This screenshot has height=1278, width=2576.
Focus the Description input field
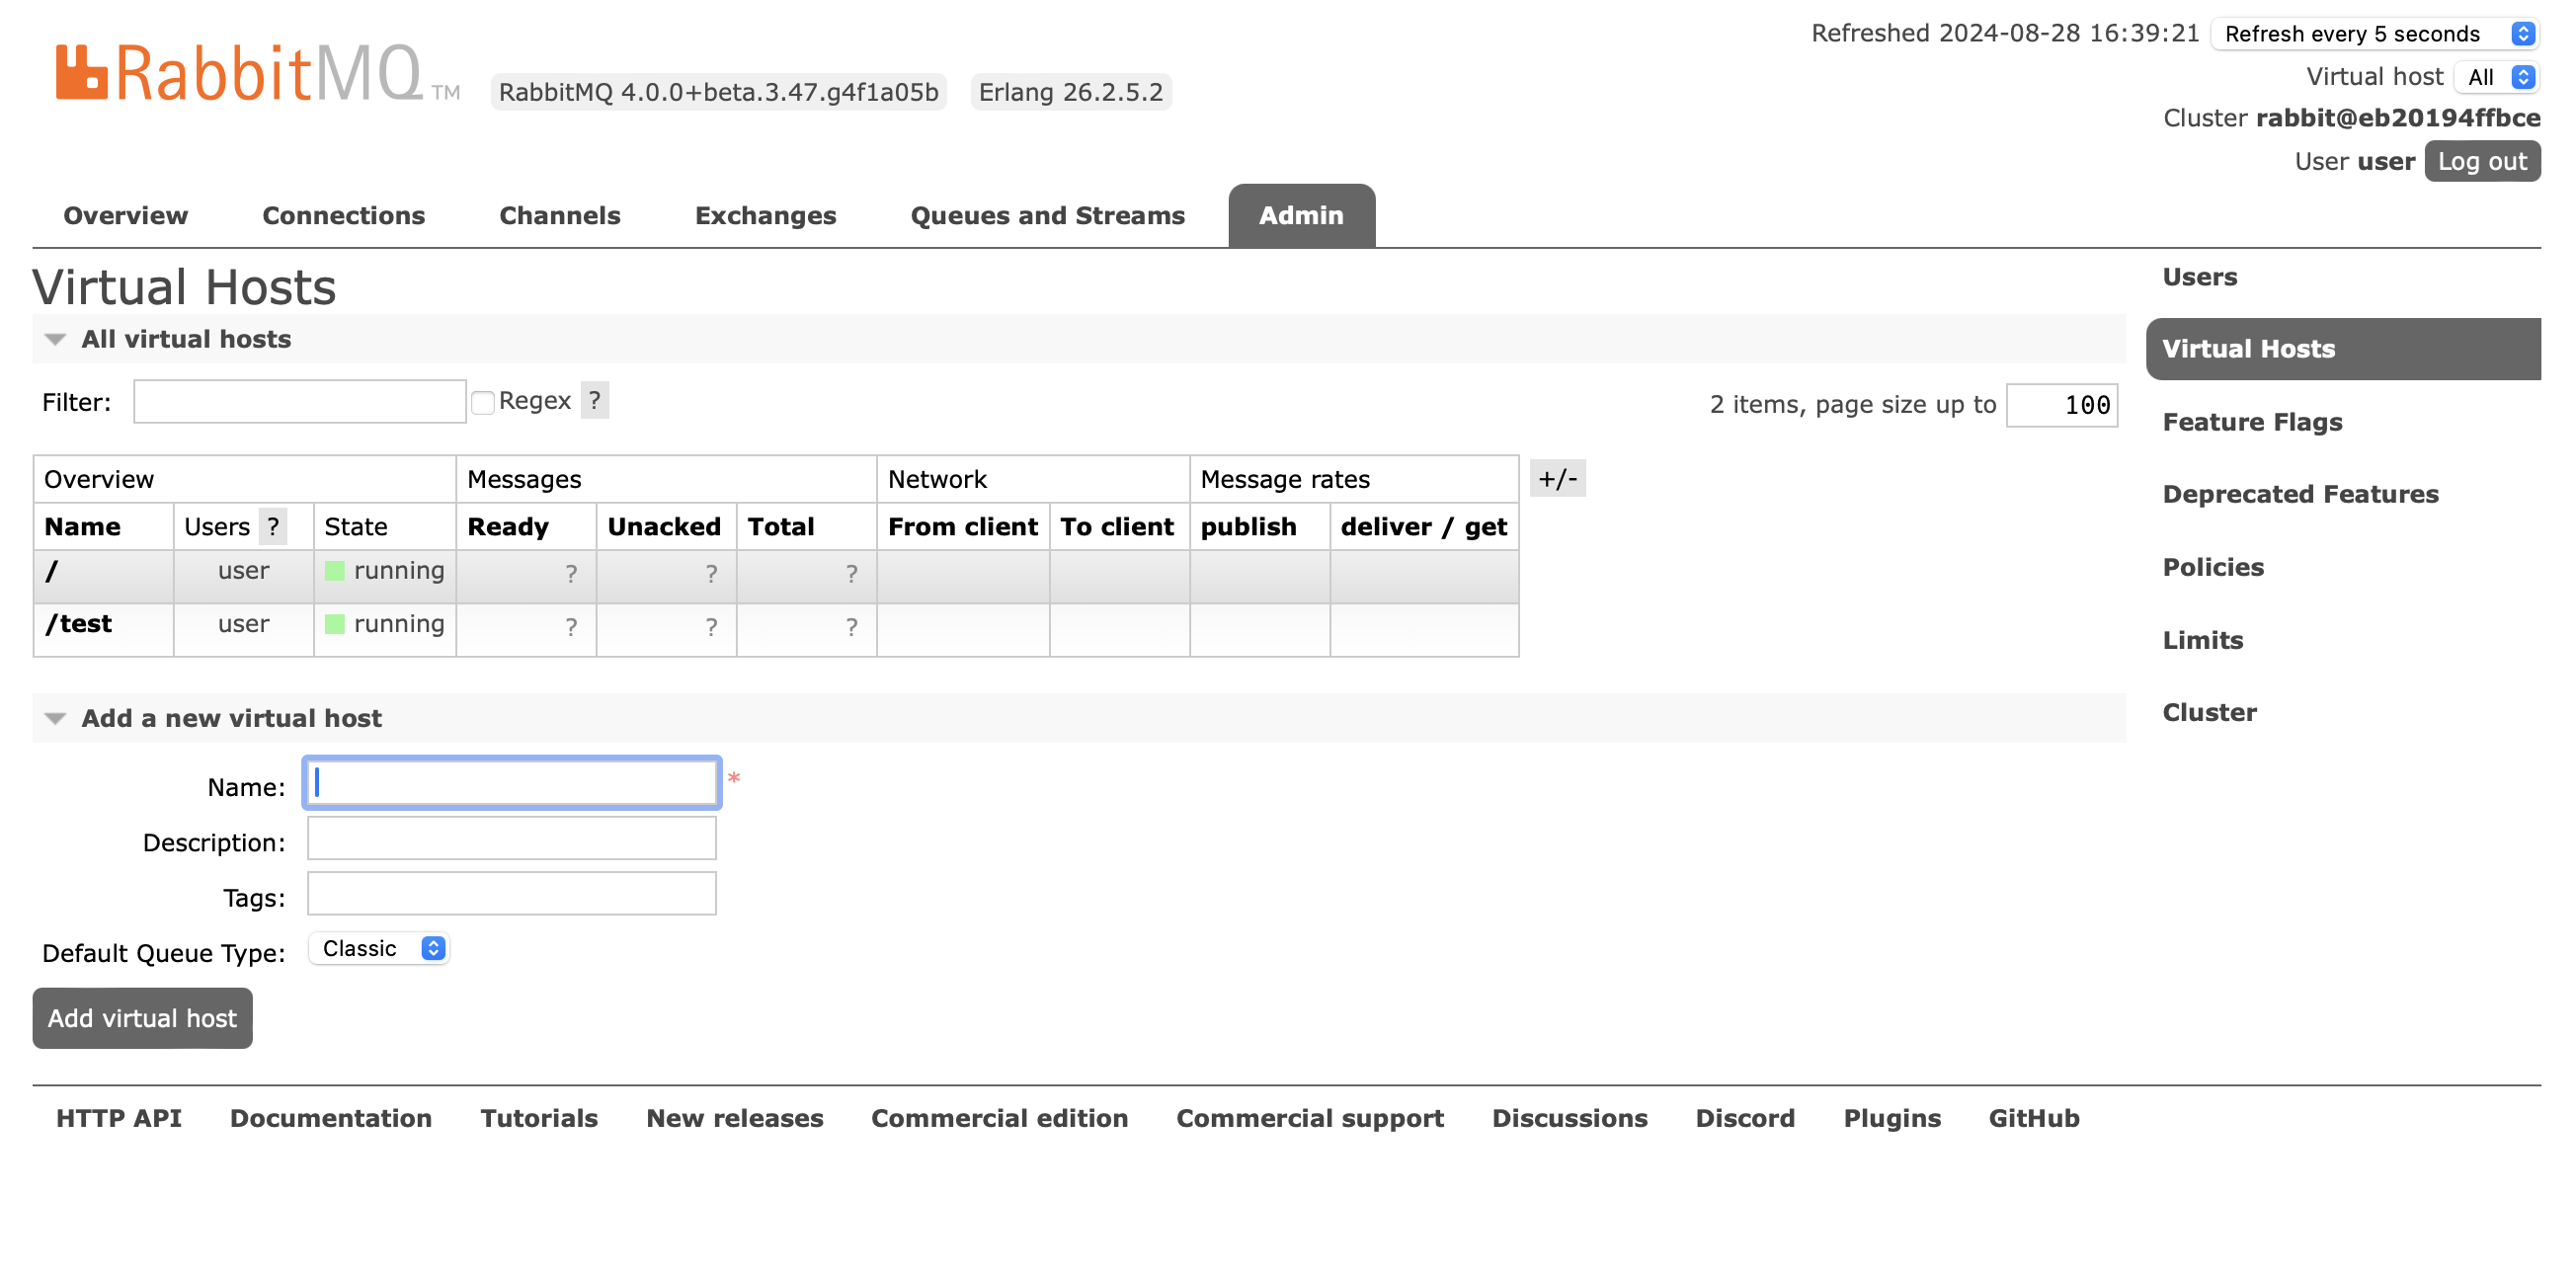[512, 838]
